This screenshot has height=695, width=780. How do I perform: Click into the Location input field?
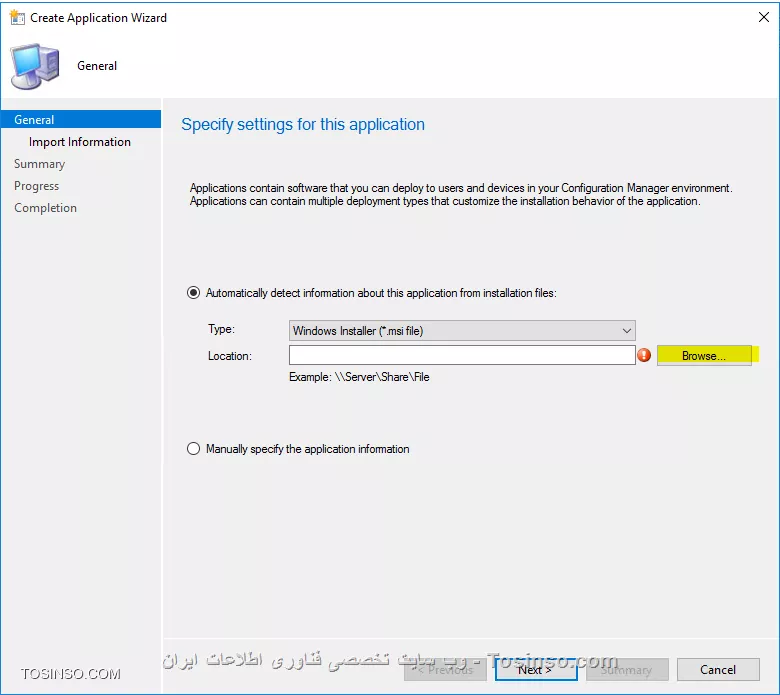click(x=462, y=355)
